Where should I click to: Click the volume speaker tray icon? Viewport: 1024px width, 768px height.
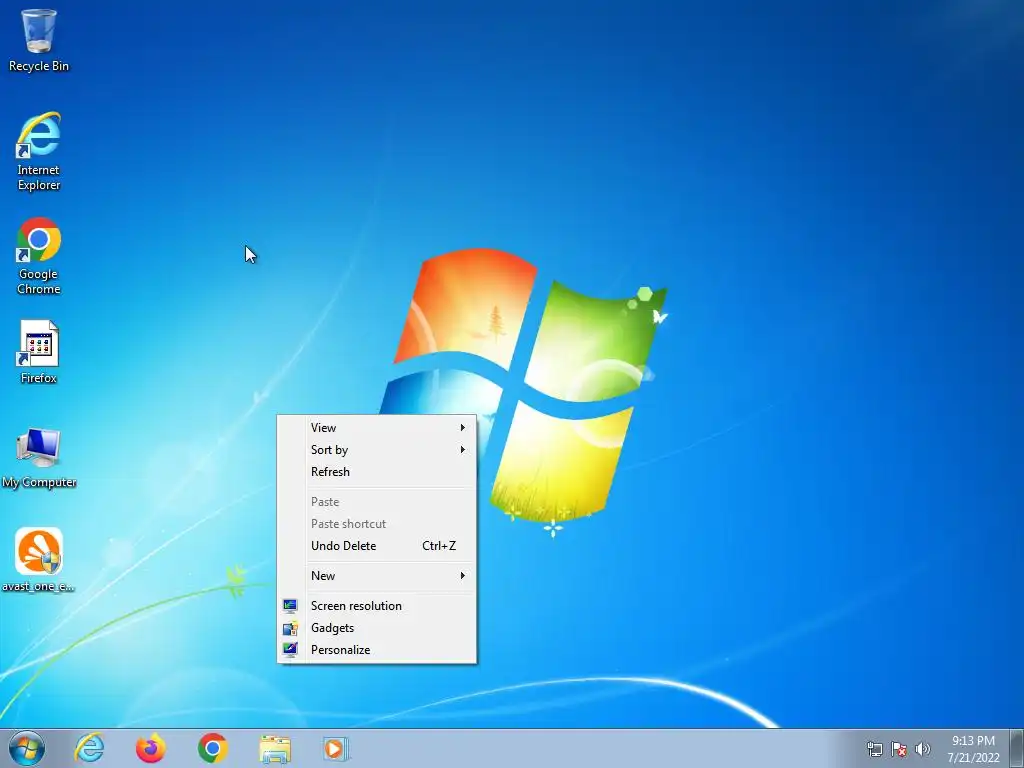[x=922, y=749]
